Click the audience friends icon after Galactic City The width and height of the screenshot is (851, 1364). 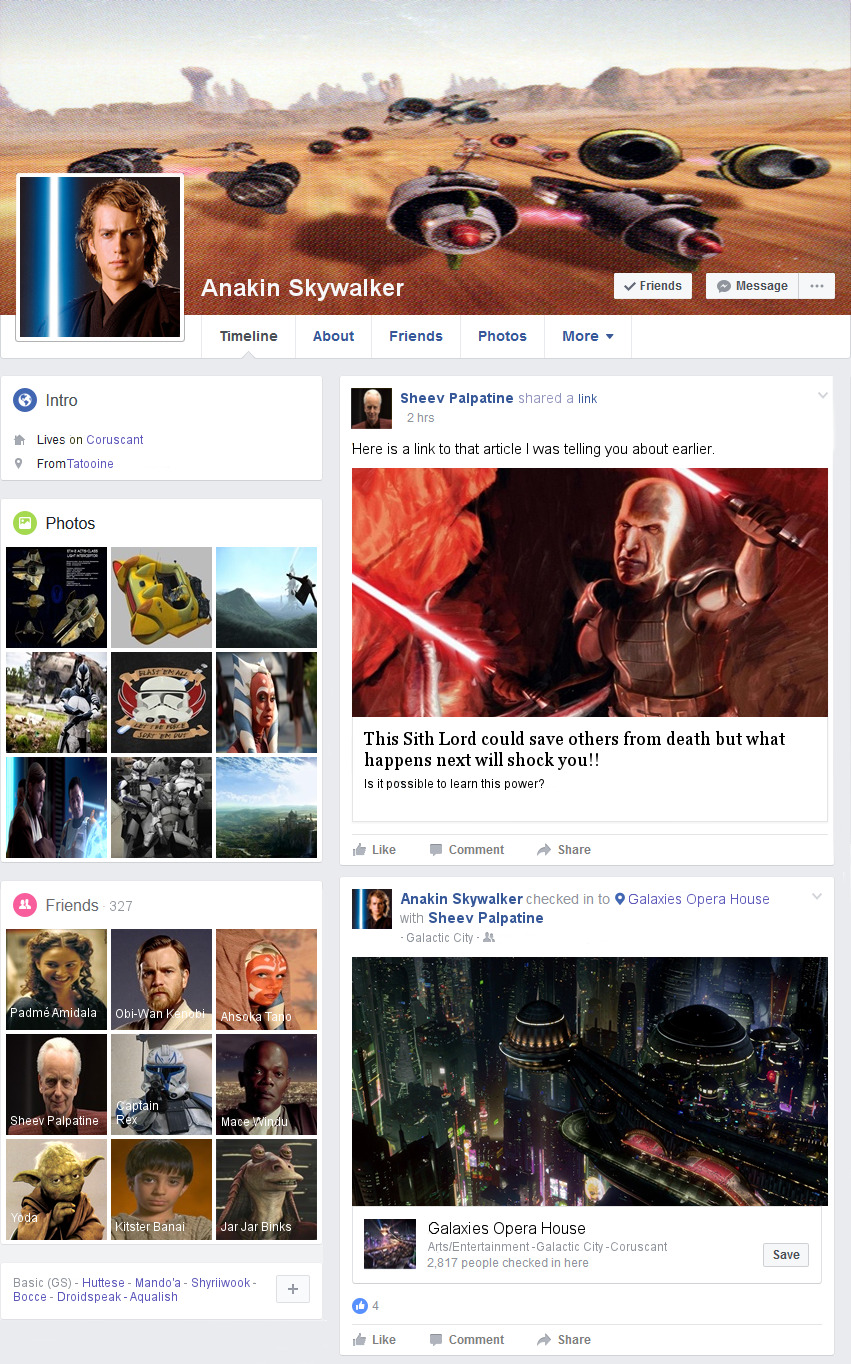tap(489, 938)
